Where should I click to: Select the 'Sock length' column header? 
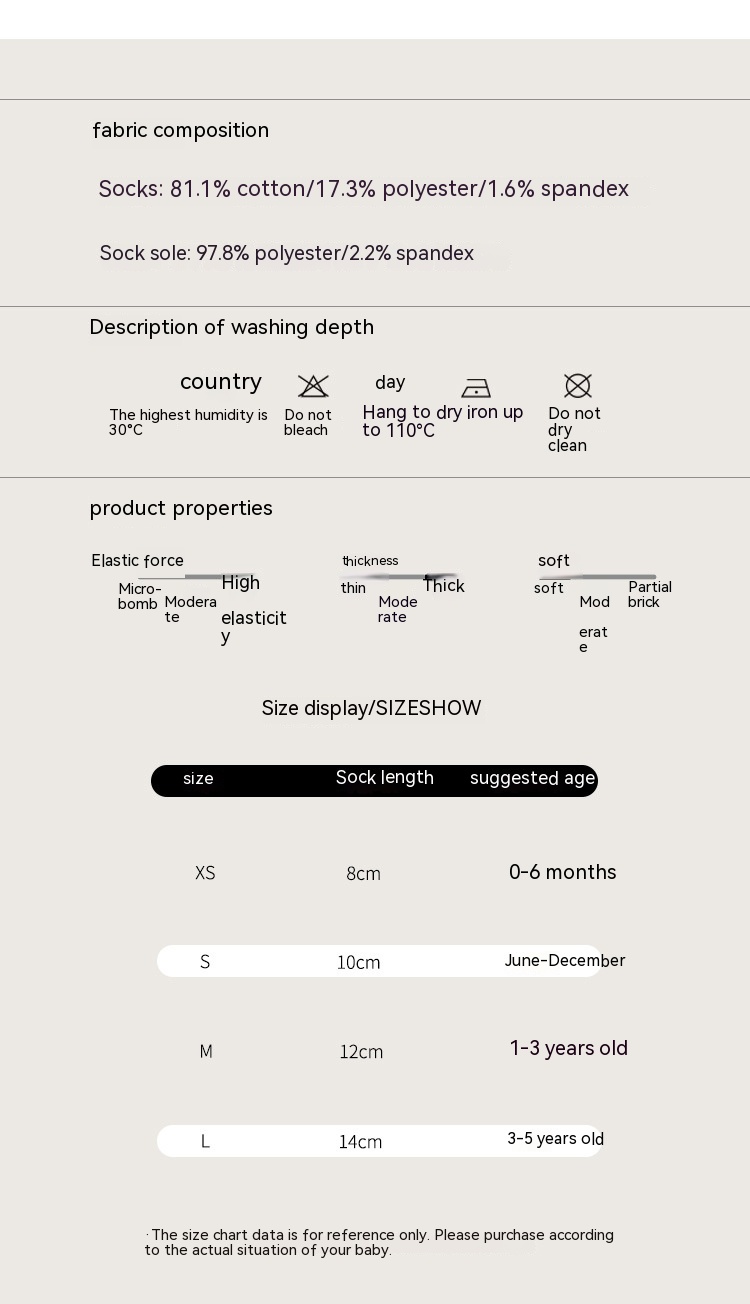click(x=385, y=778)
